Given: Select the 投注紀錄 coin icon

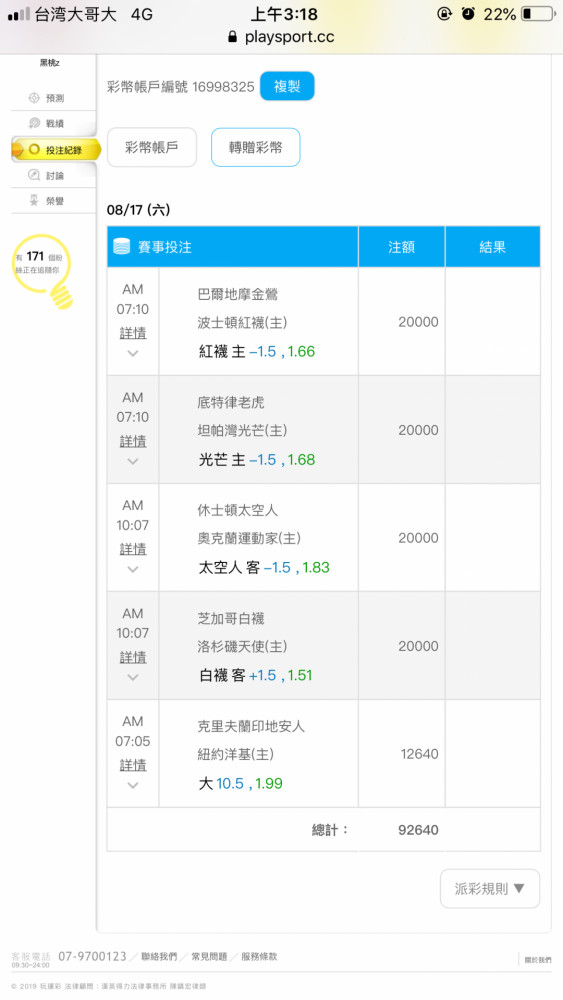Looking at the screenshot, I should point(34,150).
